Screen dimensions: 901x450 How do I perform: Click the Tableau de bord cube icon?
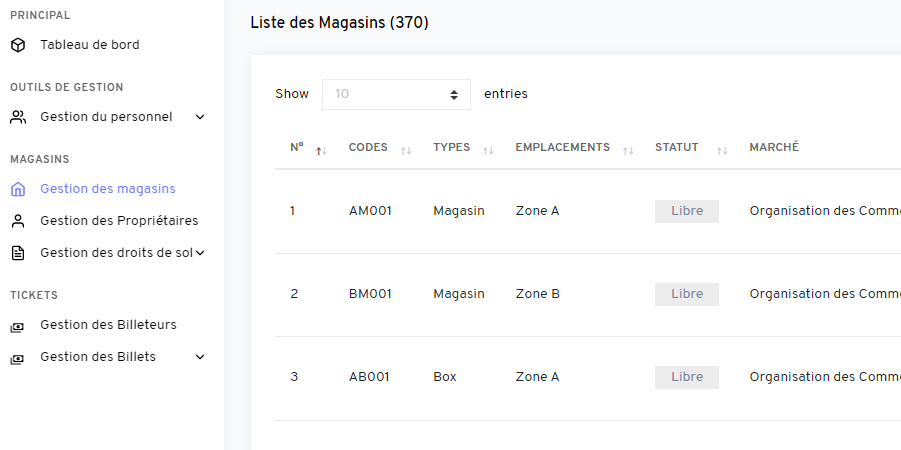pyautogui.click(x=18, y=45)
